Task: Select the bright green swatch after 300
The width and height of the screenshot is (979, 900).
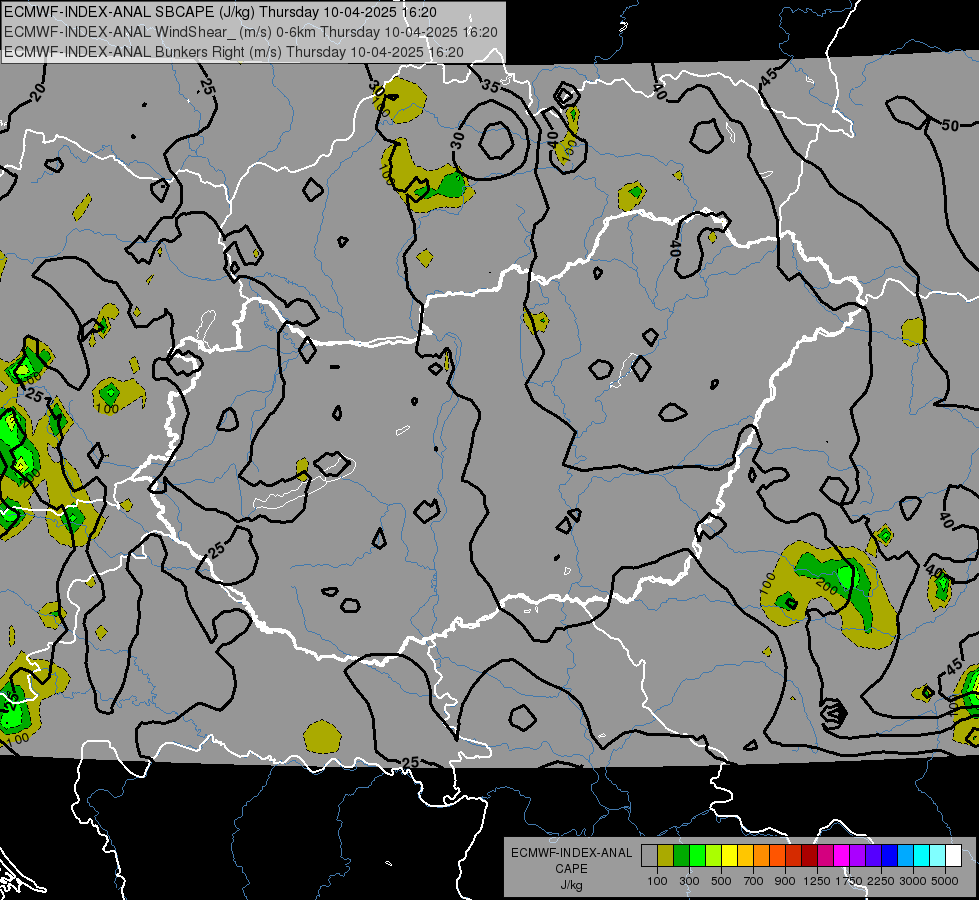Action: click(x=697, y=855)
